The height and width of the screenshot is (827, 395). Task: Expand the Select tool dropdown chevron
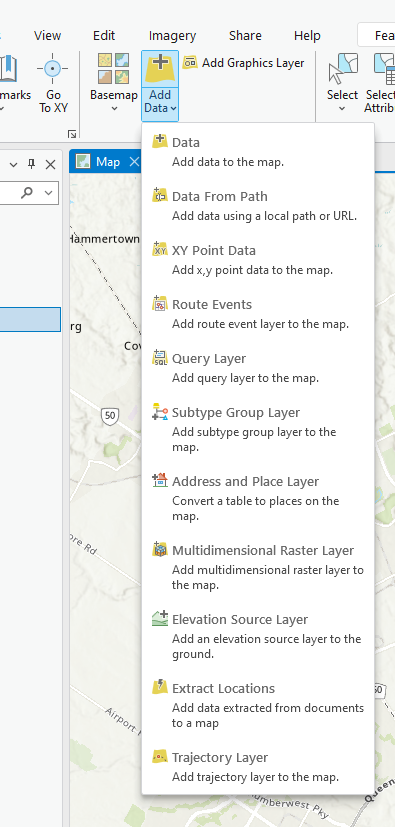click(x=342, y=109)
